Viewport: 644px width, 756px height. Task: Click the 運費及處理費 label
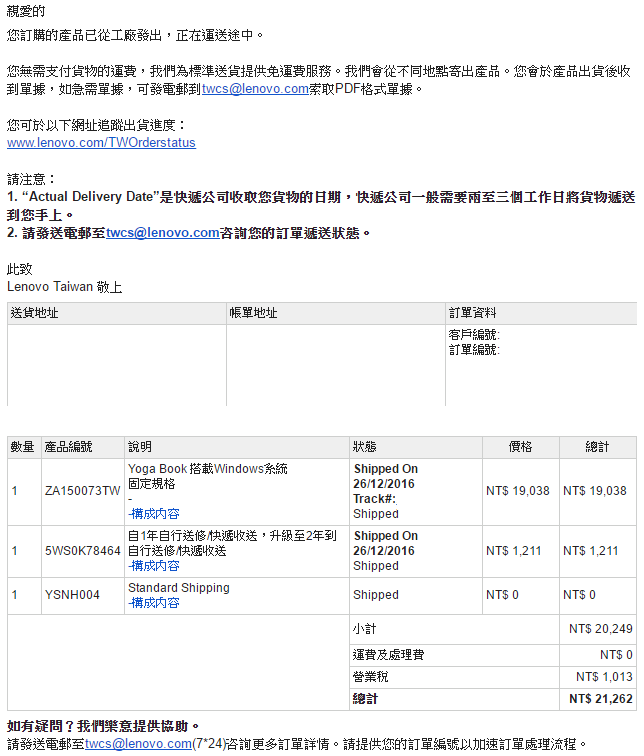389,655
